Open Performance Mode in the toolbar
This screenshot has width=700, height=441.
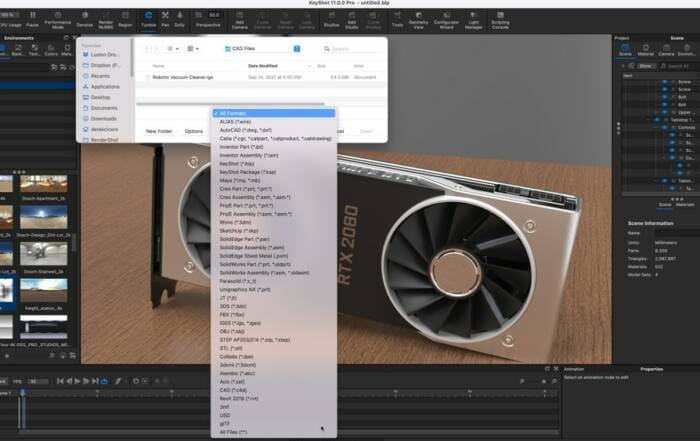(x=58, y=20)
